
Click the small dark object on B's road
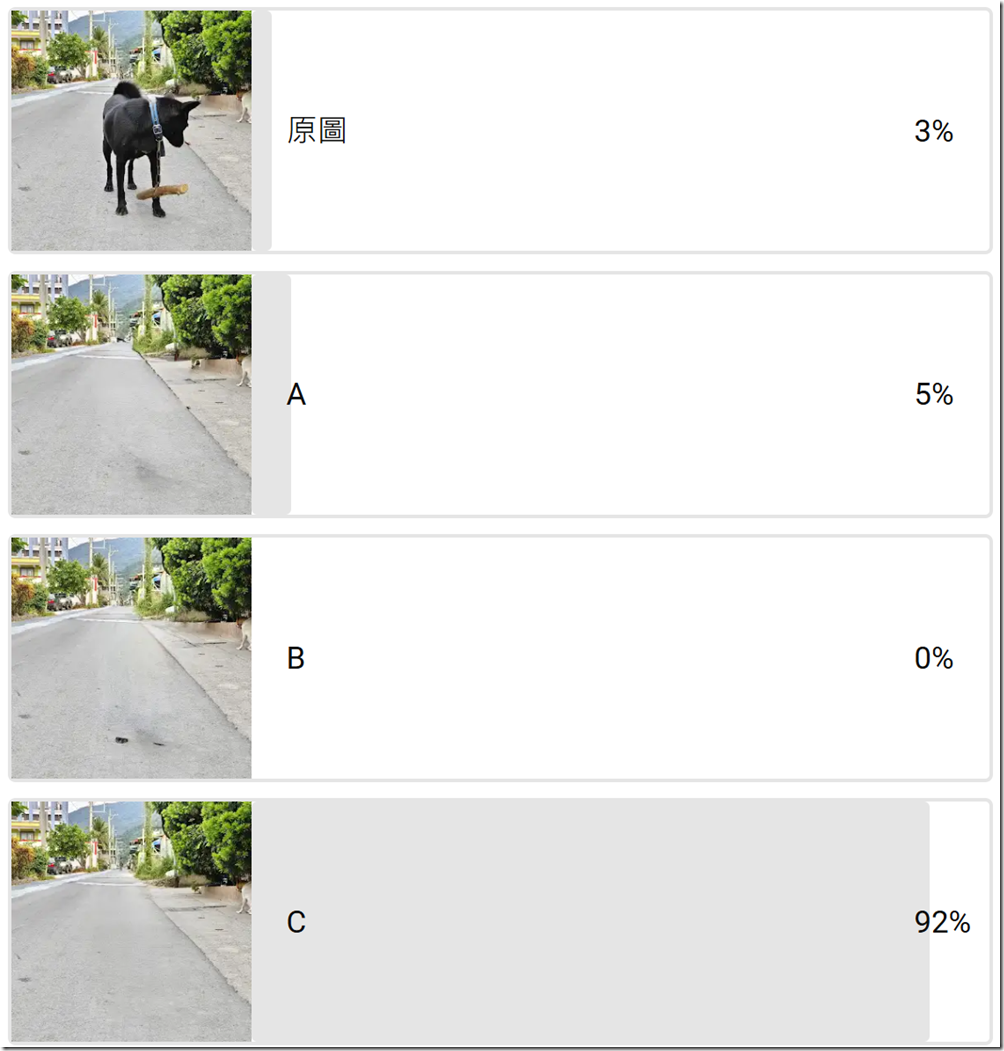pyautogui.click(x=121, y=740)
